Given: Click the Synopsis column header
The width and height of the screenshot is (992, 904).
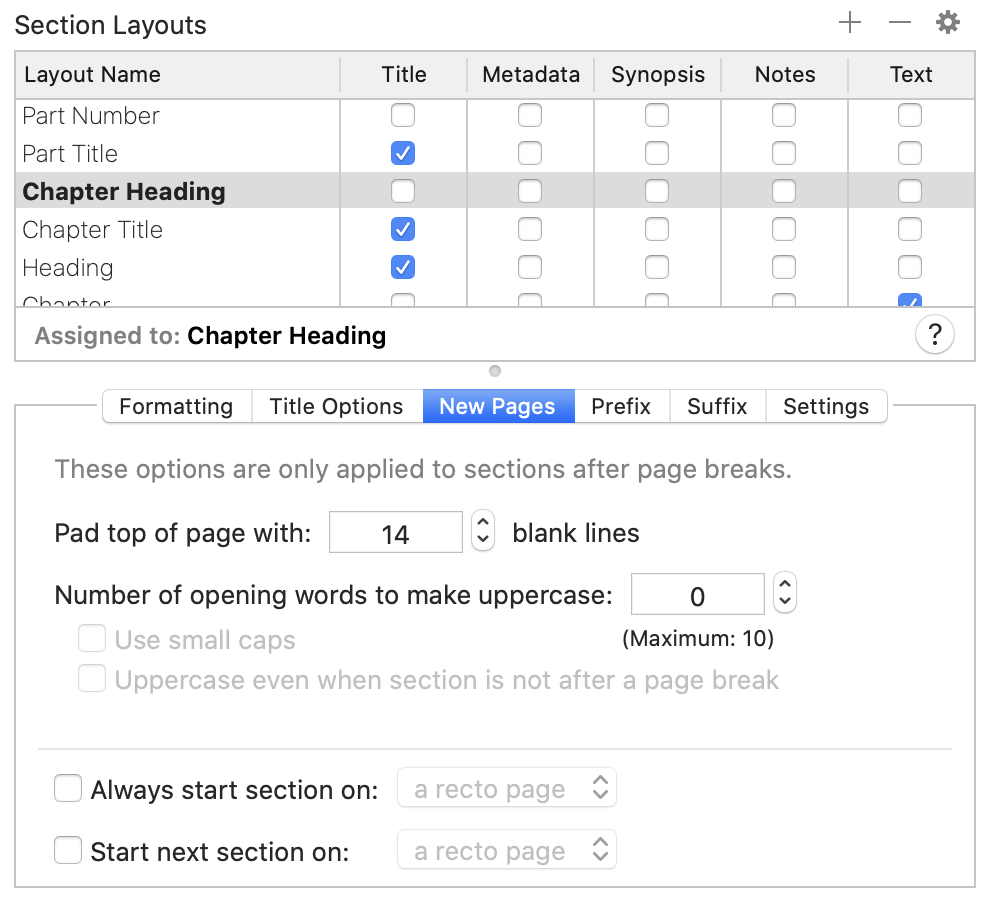Looking at the screenshot, I should [657, 75].
